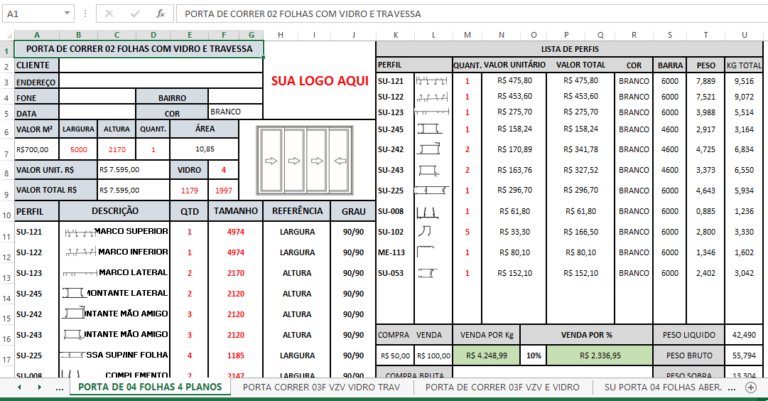Click the KG TOTAL value 9,516
Screen dimensions: 768x401
(x=744, y=81)
